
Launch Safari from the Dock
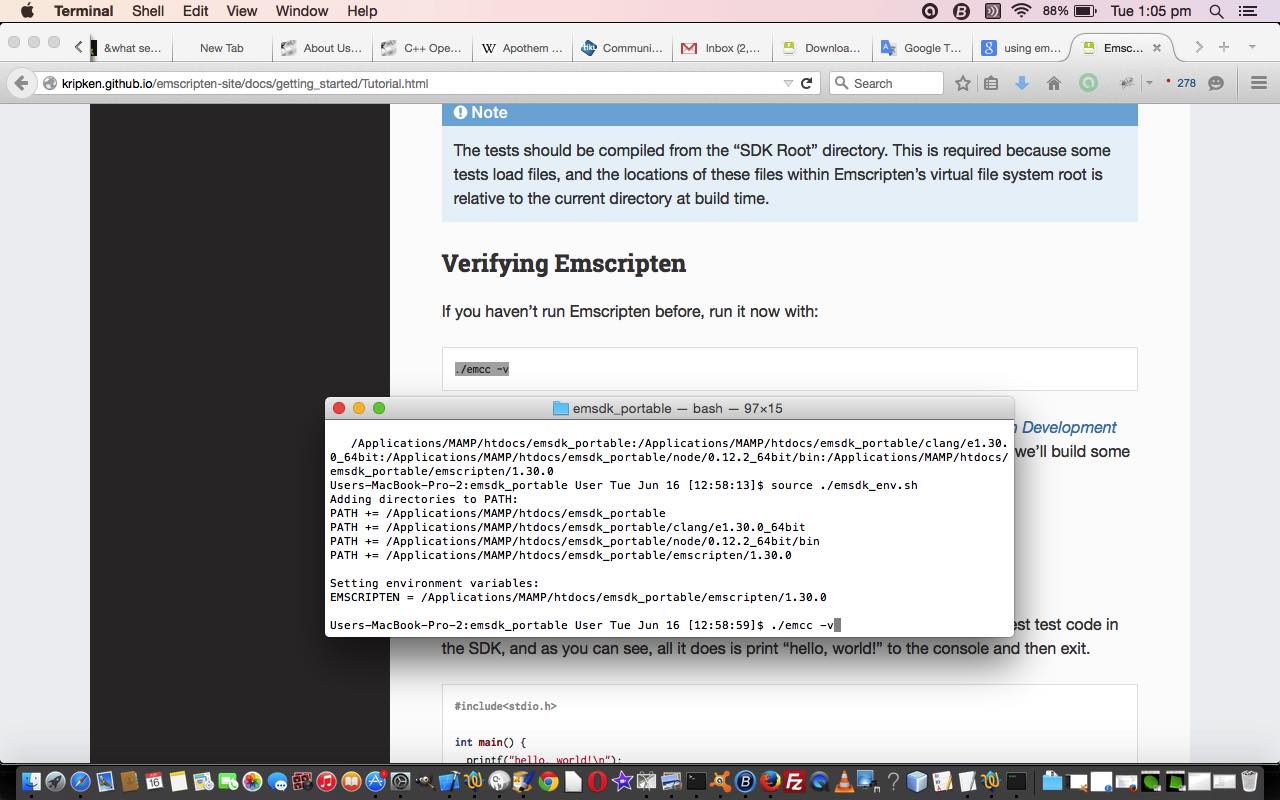[80, 782]
